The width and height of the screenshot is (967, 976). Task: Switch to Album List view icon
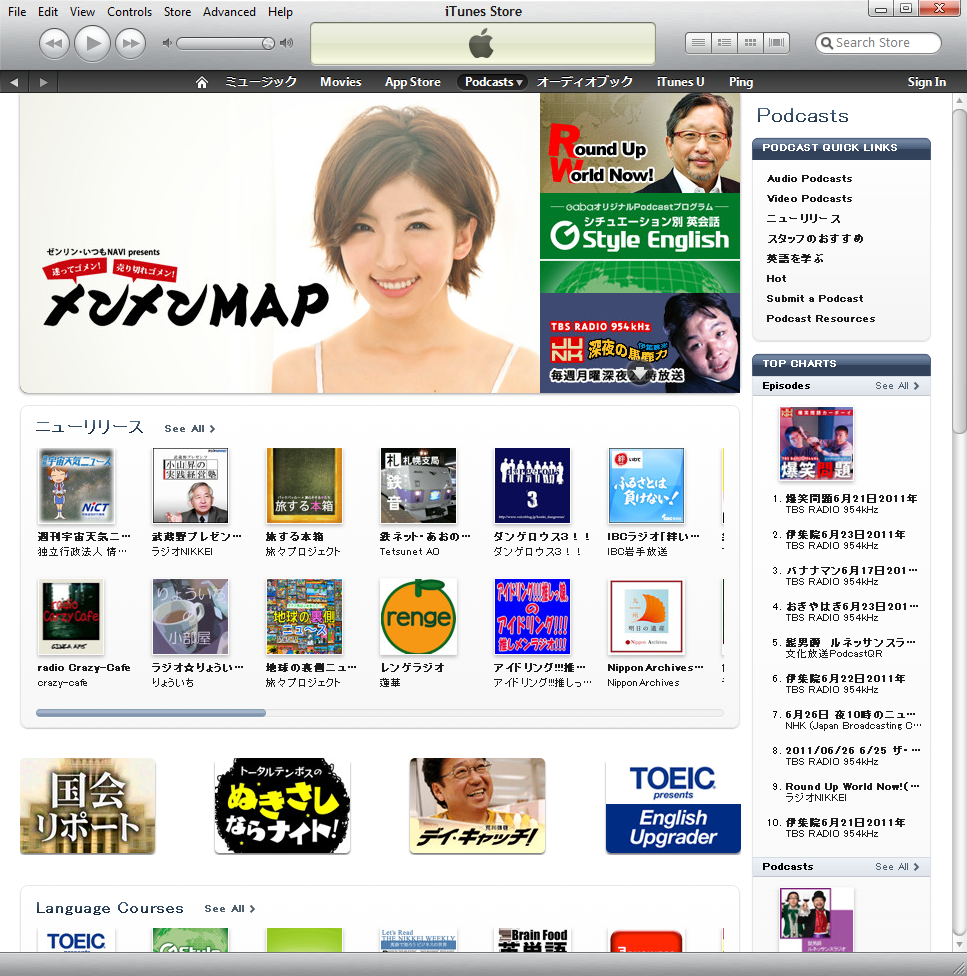pos(724,42)
